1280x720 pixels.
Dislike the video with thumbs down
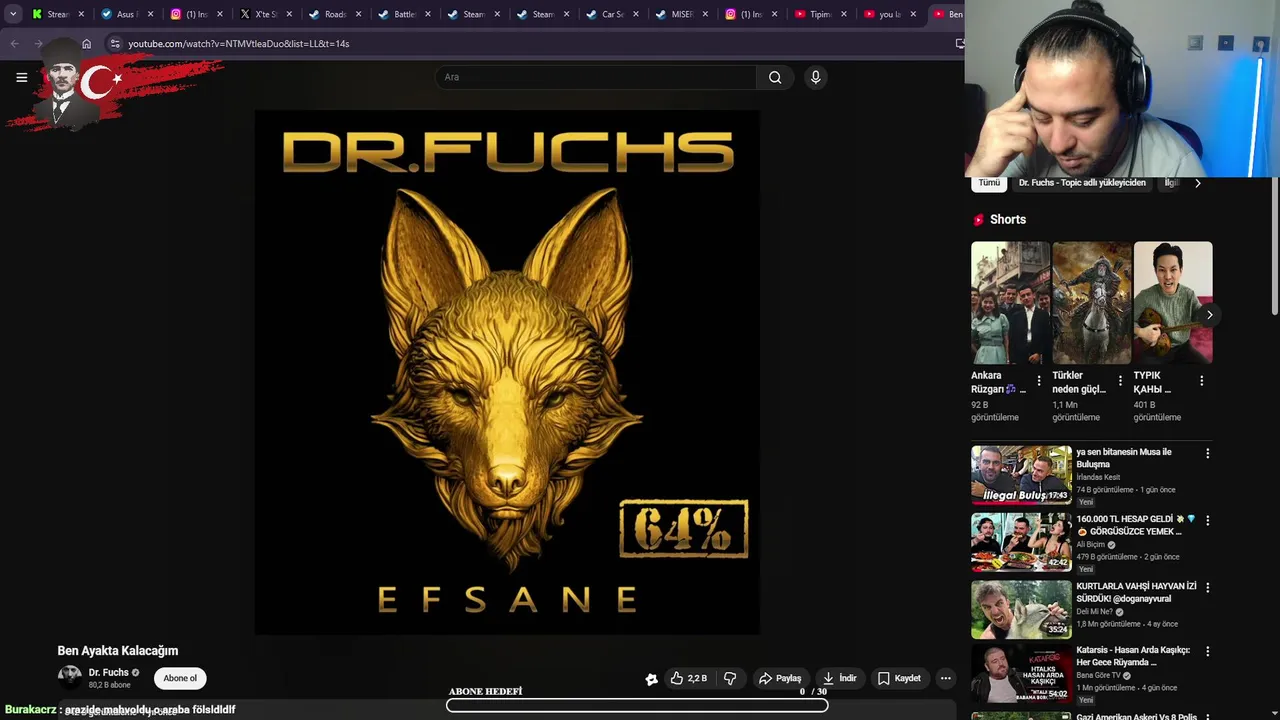tap(730, 678)
